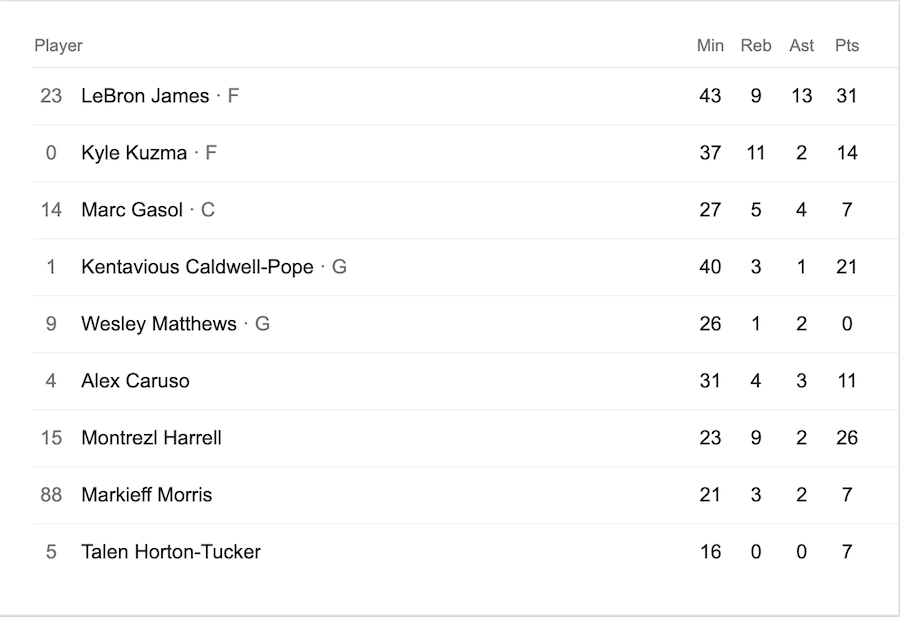The height and width of the screenshot is (617, 900).
Task: Open Montrezl Harrell player row
Action: [466, 438]
